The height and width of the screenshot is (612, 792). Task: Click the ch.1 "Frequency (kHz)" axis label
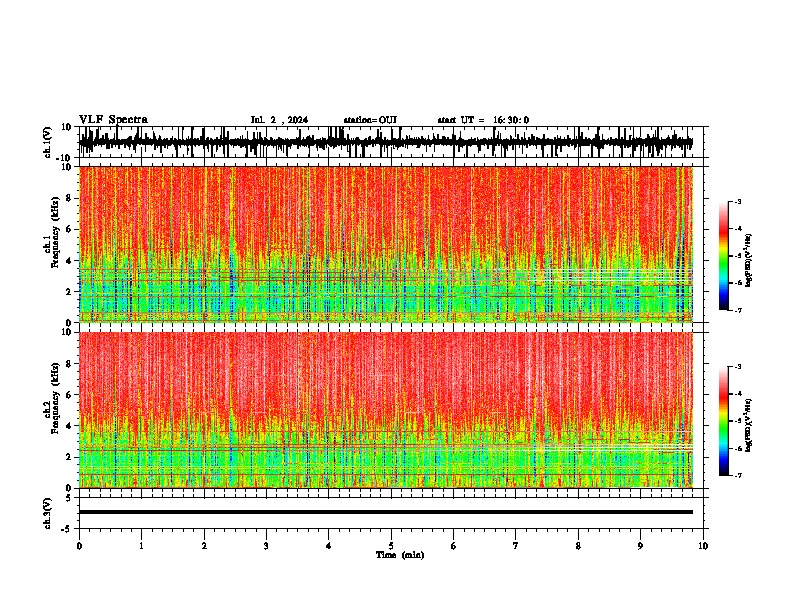pos(55,232)
